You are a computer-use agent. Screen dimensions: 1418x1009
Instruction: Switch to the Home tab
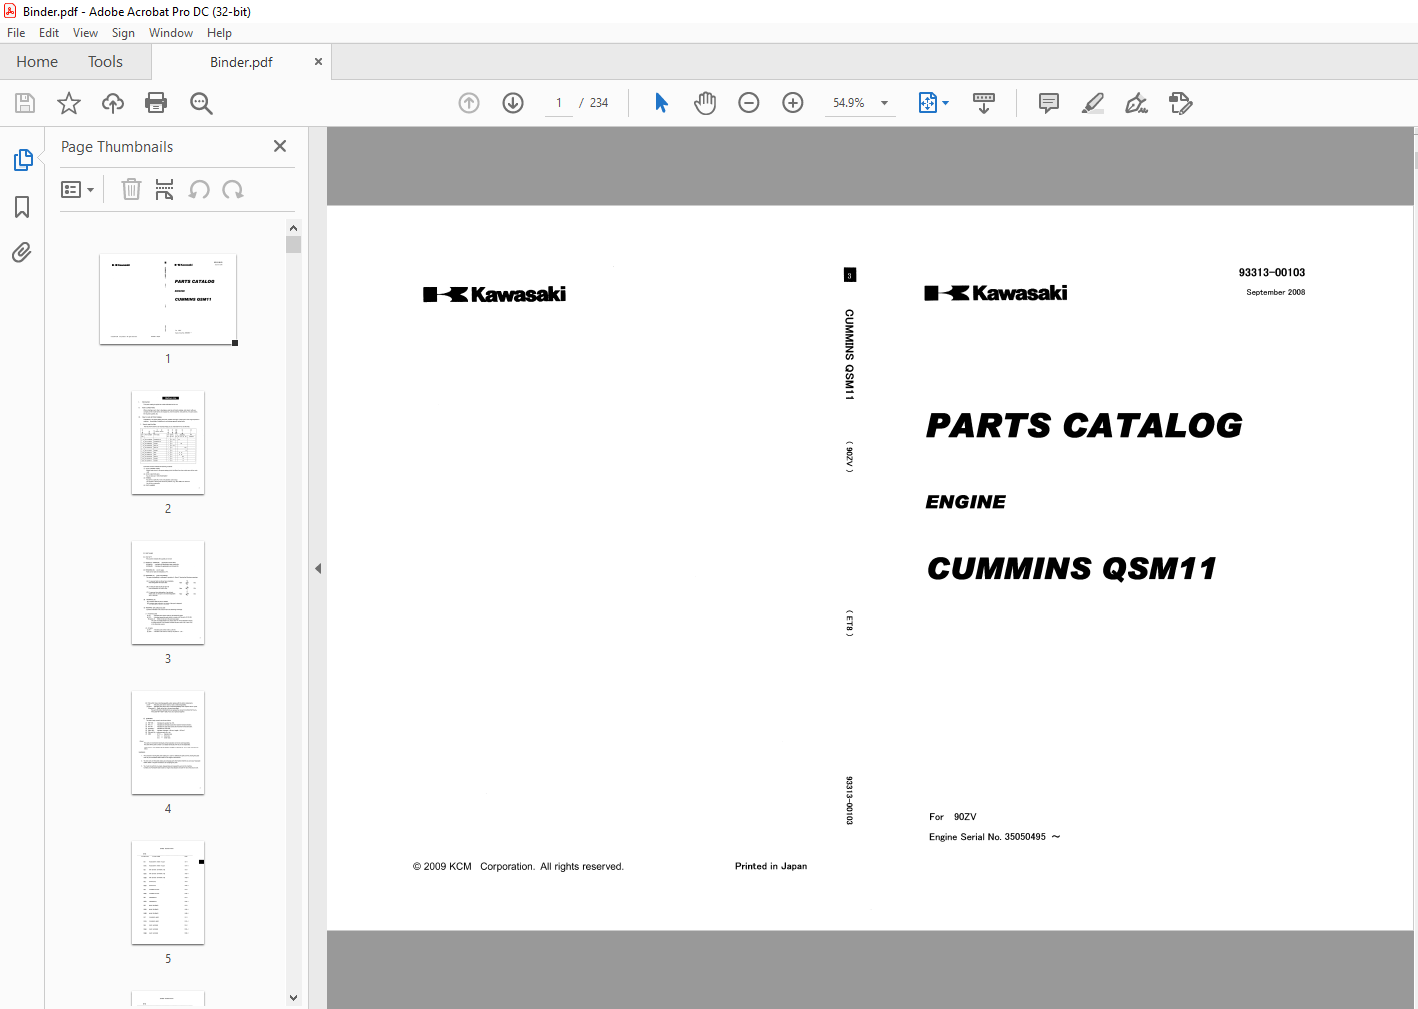tap(37, 62)
